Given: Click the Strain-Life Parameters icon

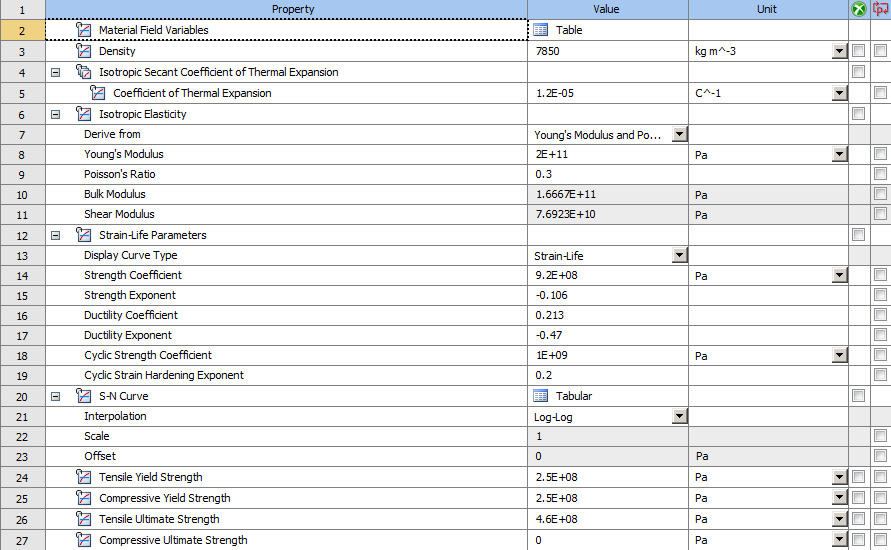Looking at the screenshot, I should pos(84,235).
